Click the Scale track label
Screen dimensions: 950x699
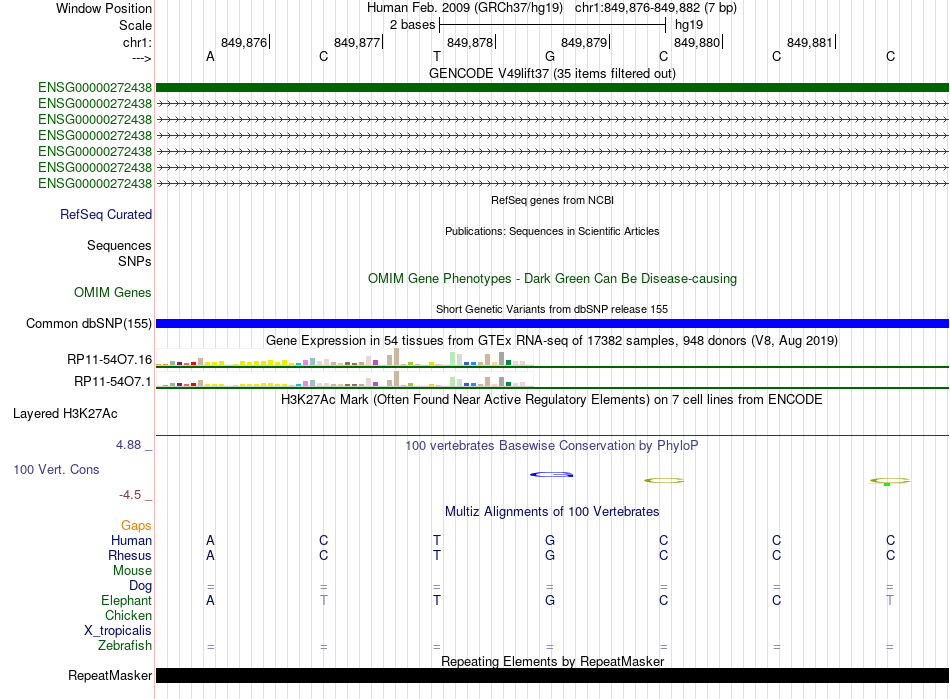(135, 25)
